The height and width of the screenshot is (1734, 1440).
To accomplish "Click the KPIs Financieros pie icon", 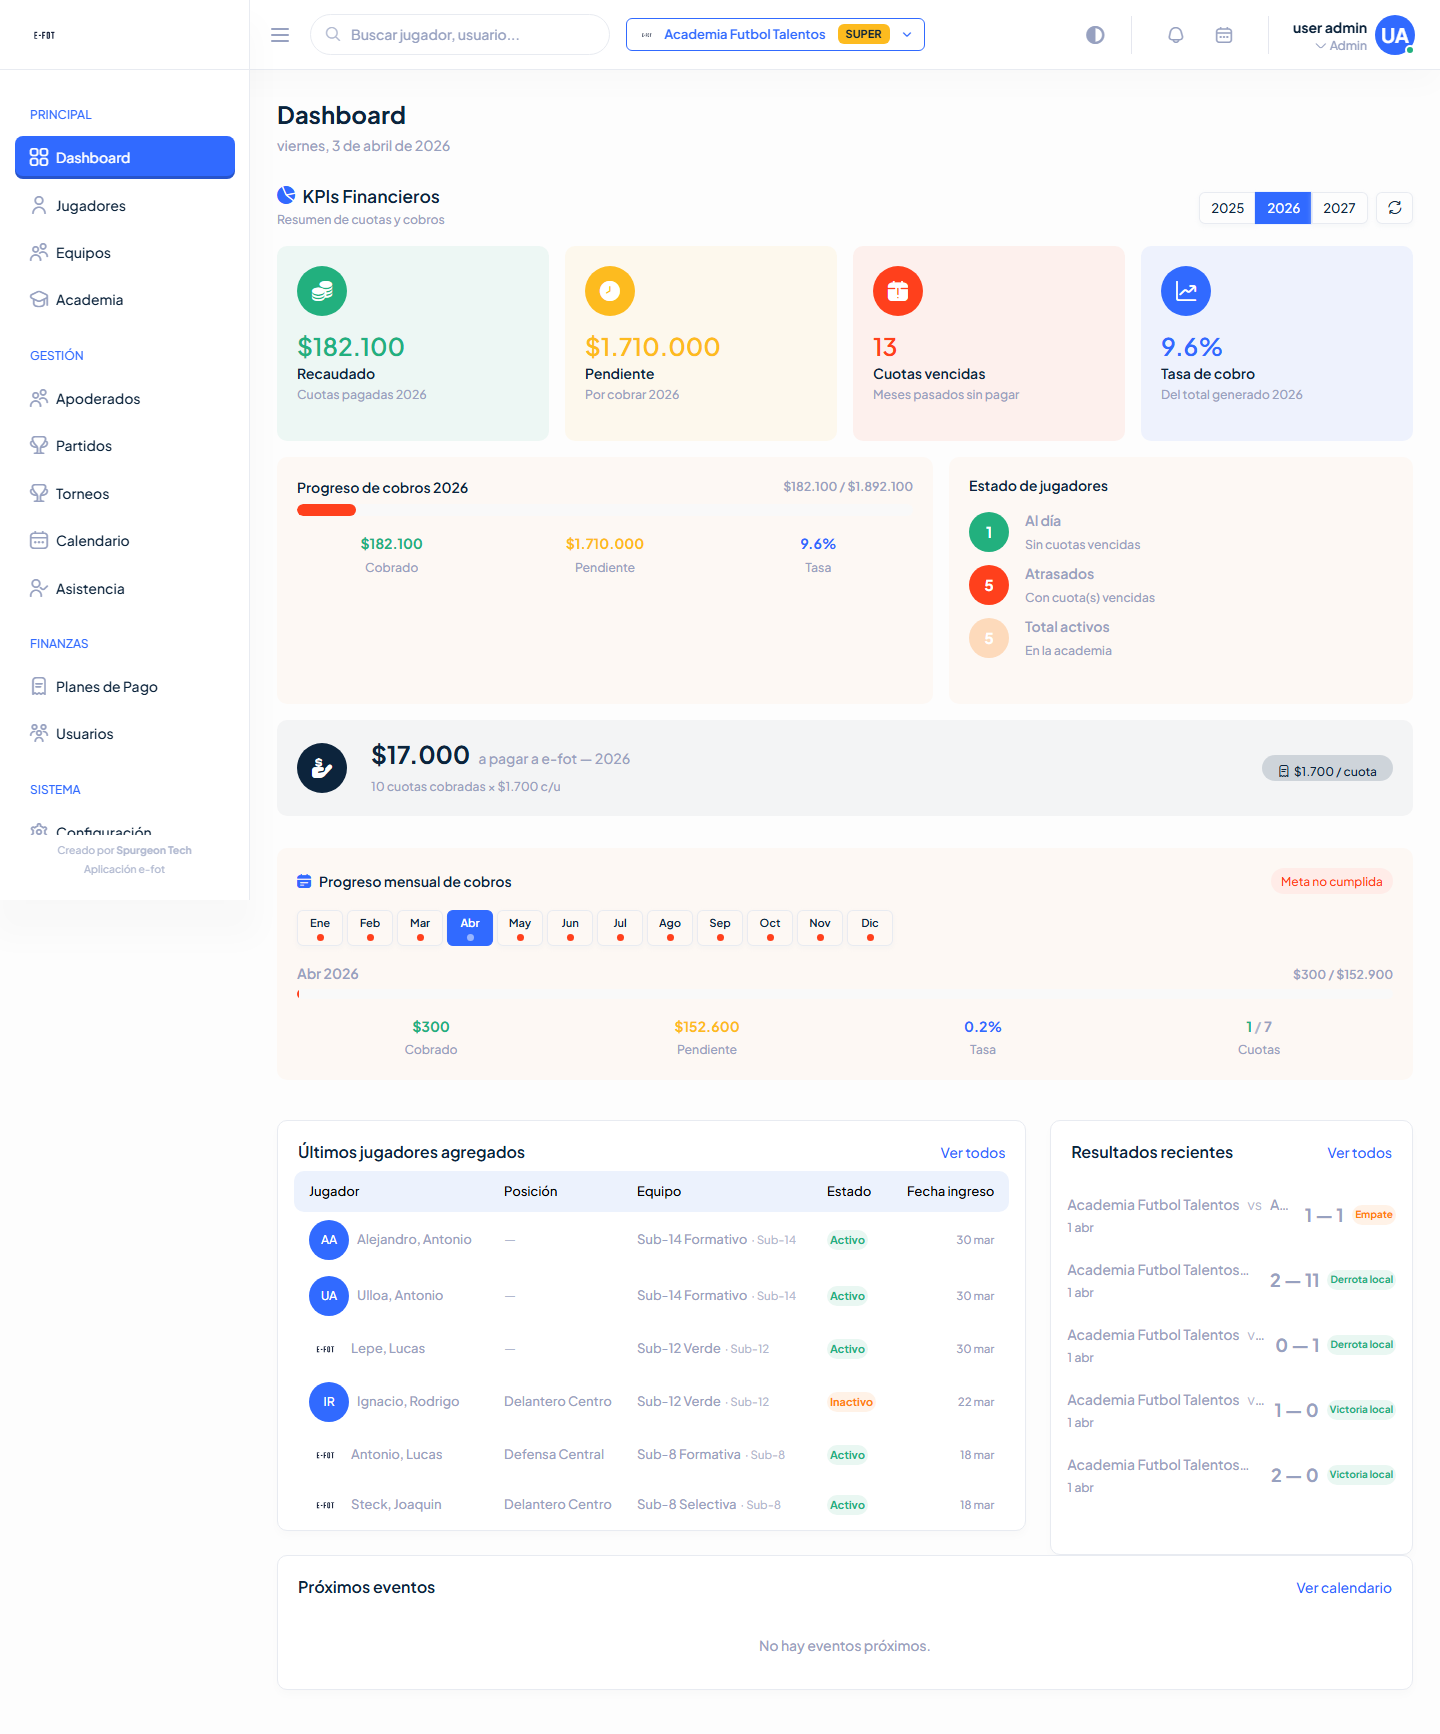I will click(x=286, y=195).
